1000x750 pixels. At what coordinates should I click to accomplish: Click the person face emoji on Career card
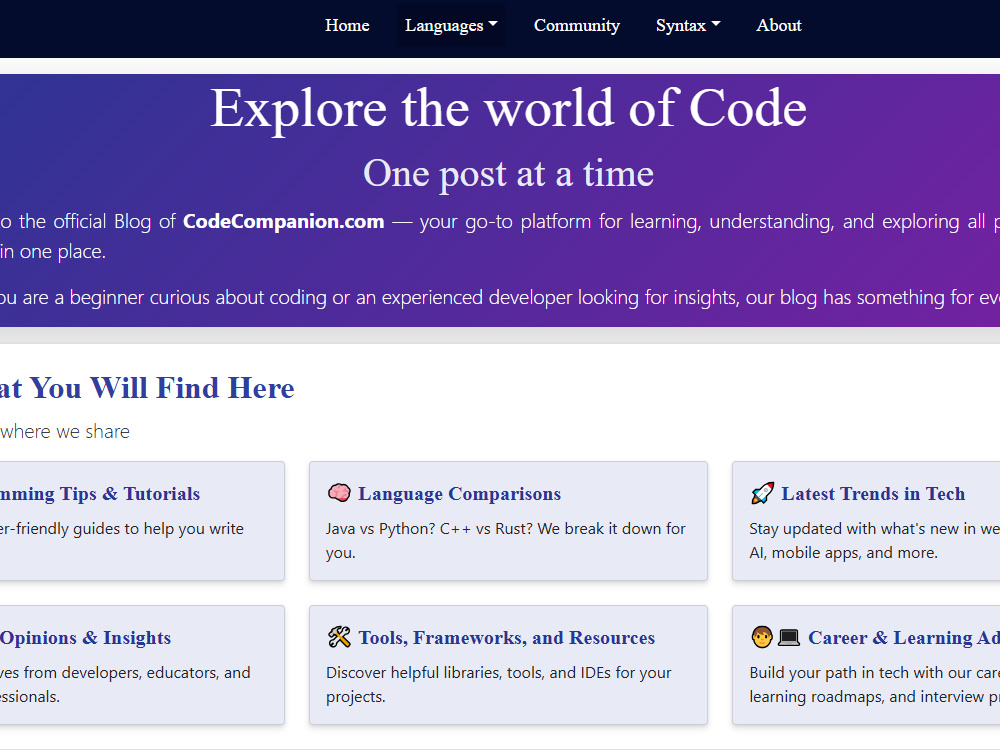pos(761,637)
